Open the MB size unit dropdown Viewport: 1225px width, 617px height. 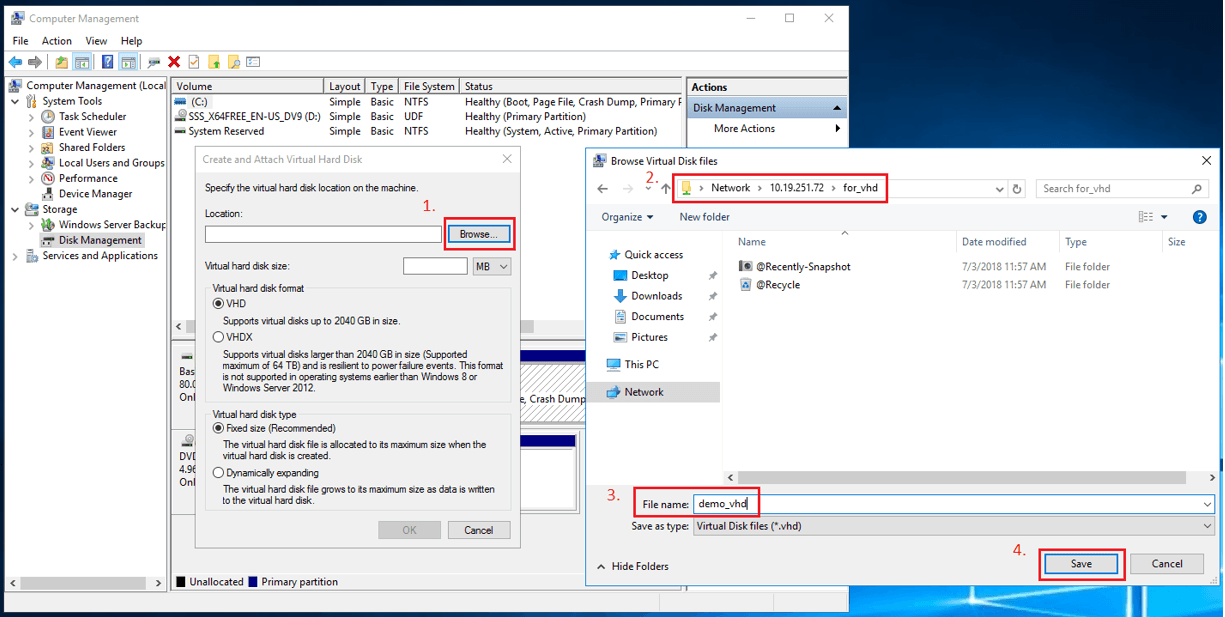click(492, 266)
